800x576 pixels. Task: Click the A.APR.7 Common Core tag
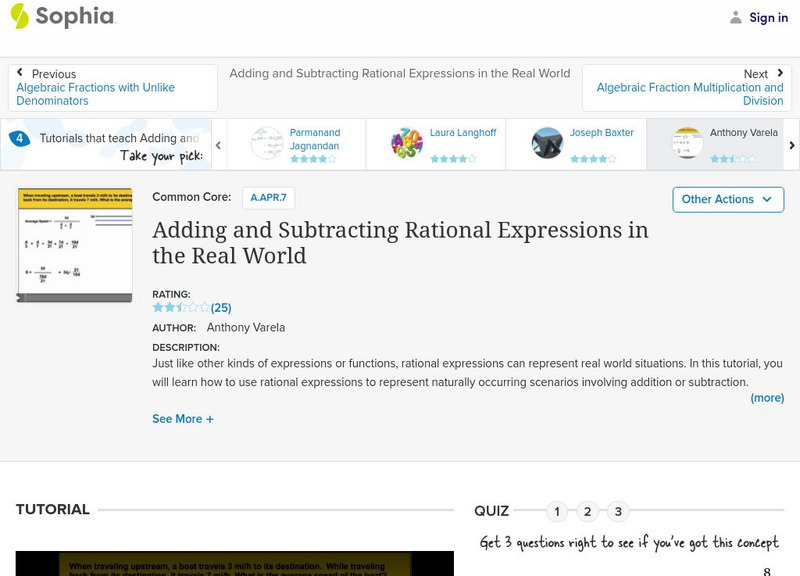(x=268, y=198)
